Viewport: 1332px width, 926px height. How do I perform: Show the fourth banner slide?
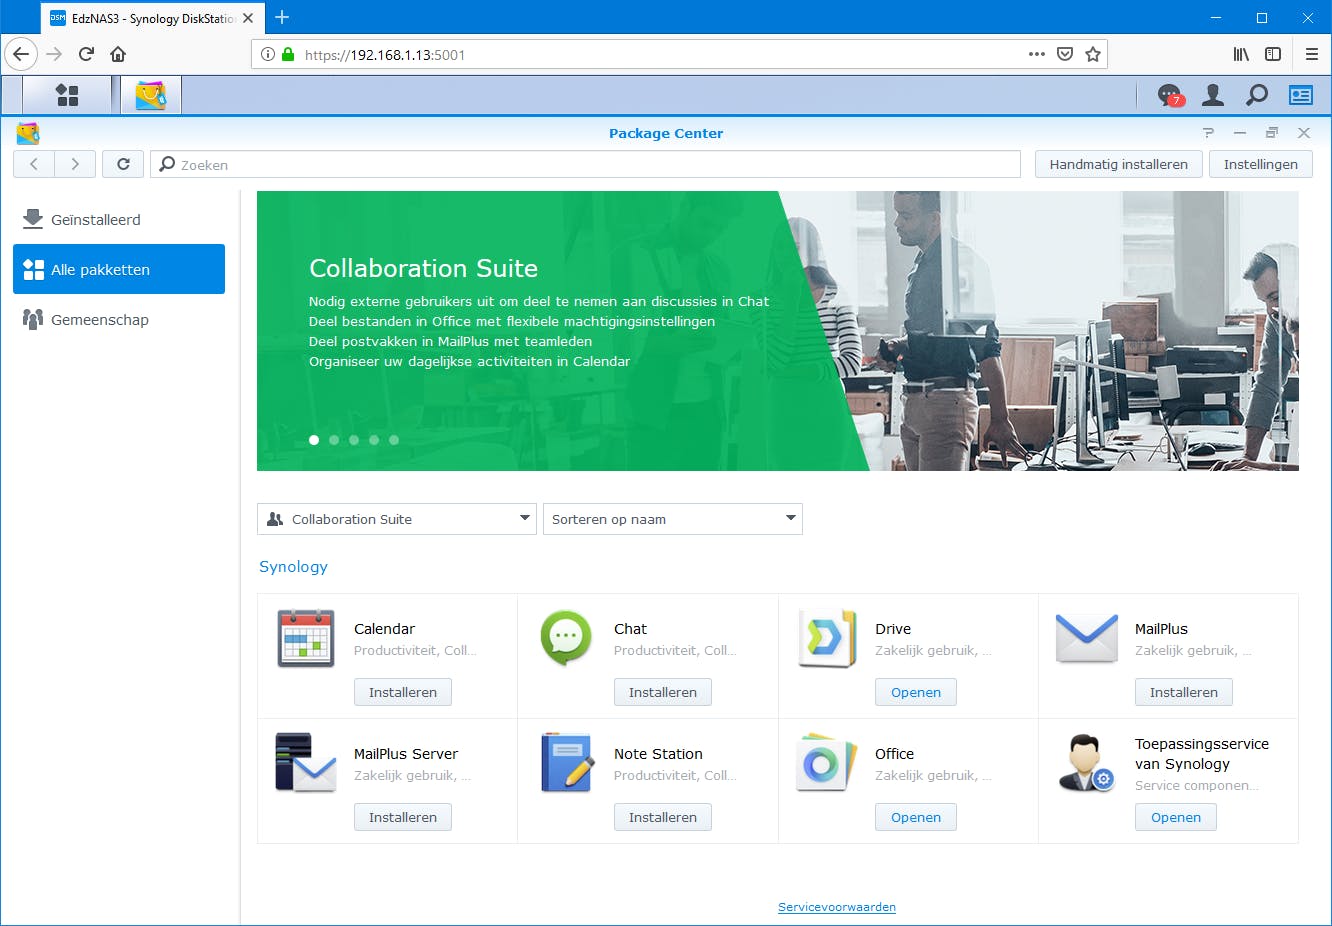[374, 440]
